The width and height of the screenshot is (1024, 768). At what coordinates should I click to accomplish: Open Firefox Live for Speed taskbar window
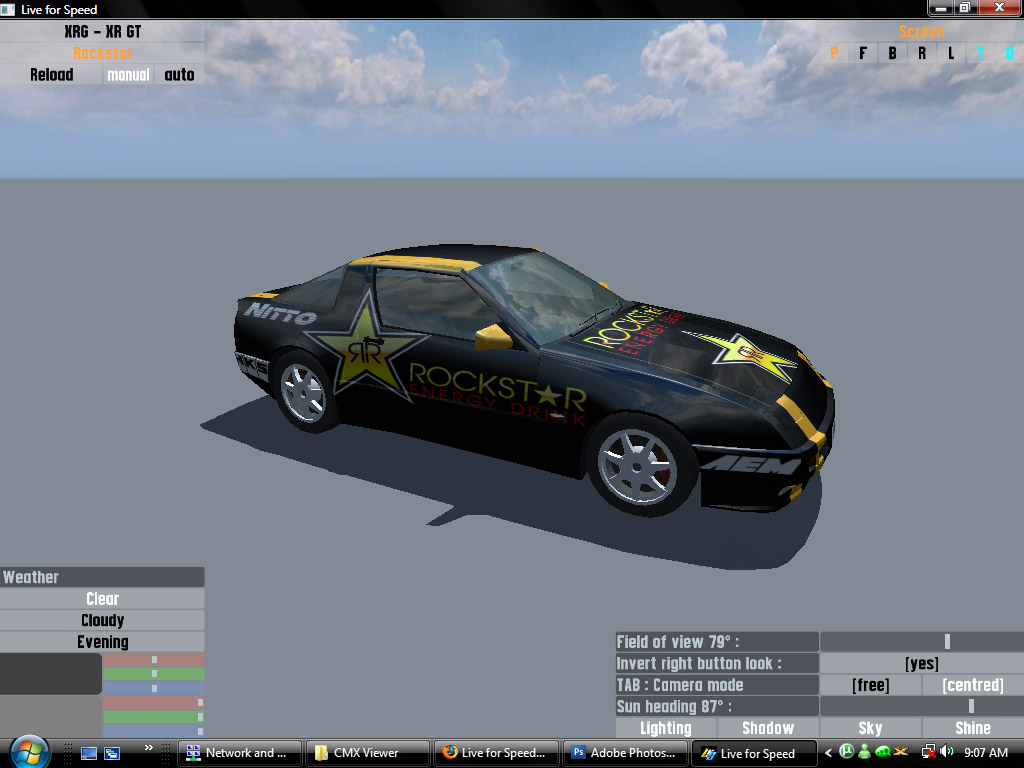[496, 753]
